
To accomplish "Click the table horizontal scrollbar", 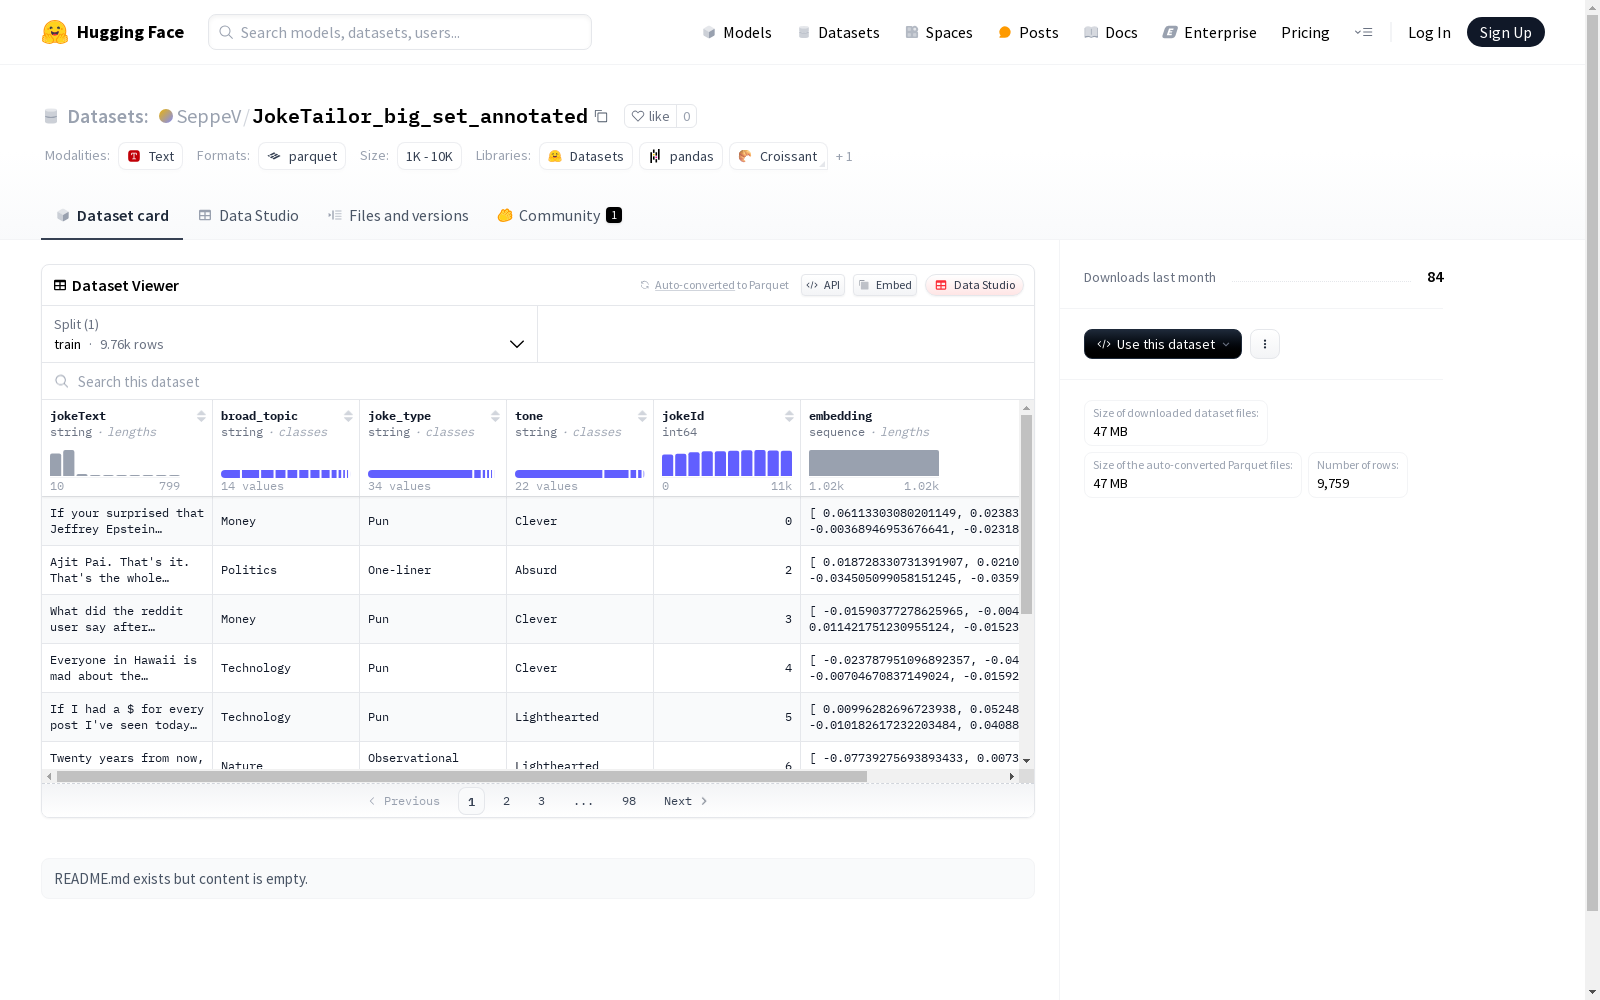I will click(462, 776).
